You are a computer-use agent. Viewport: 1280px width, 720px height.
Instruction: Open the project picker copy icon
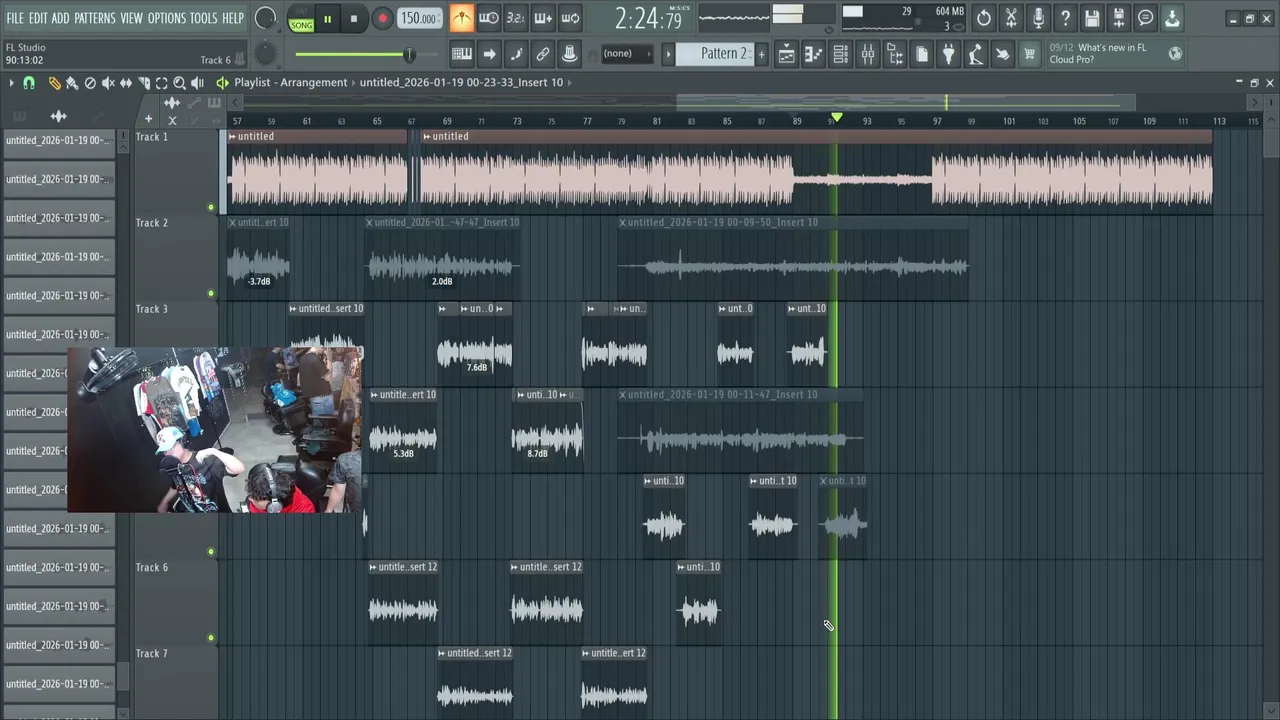click(922, 55)
